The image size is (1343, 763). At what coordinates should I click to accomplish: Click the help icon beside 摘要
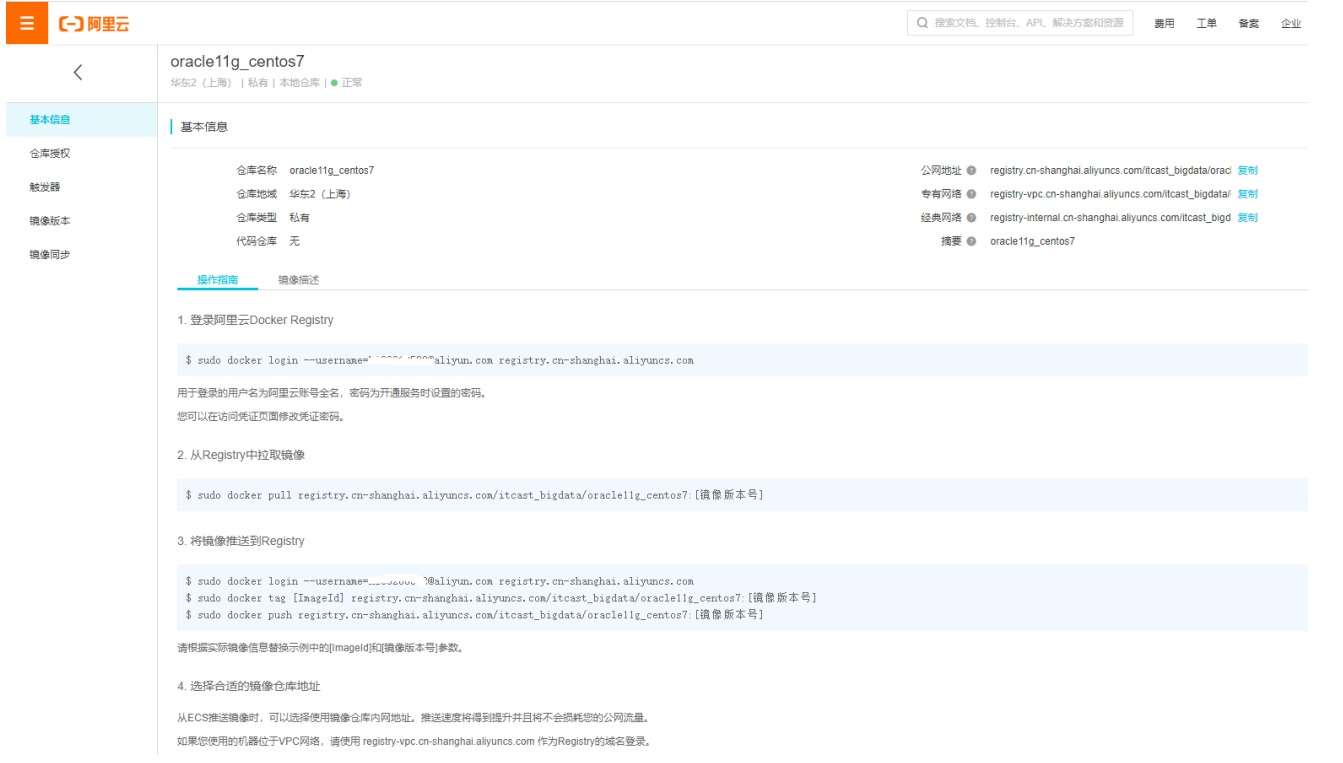point(971,241)
